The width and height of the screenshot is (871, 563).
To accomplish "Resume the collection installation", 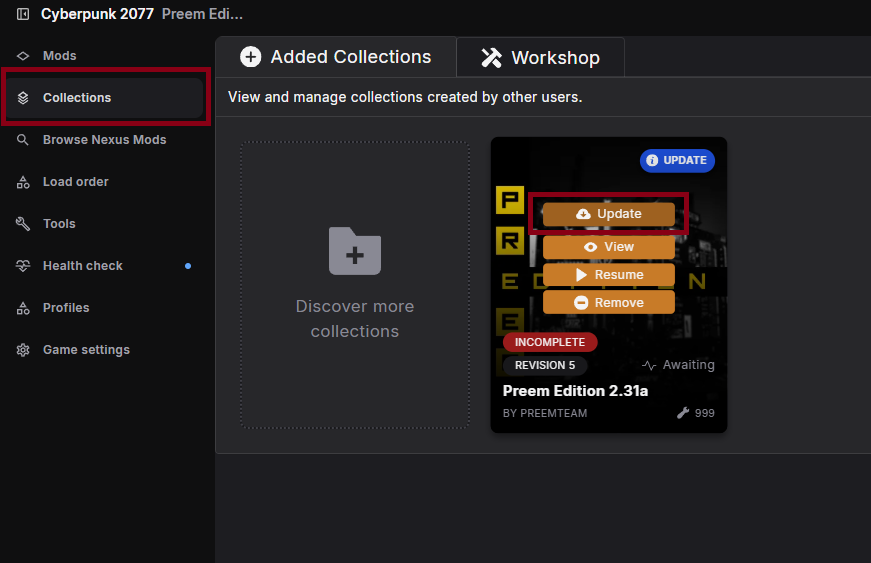I will coord(609,275).
